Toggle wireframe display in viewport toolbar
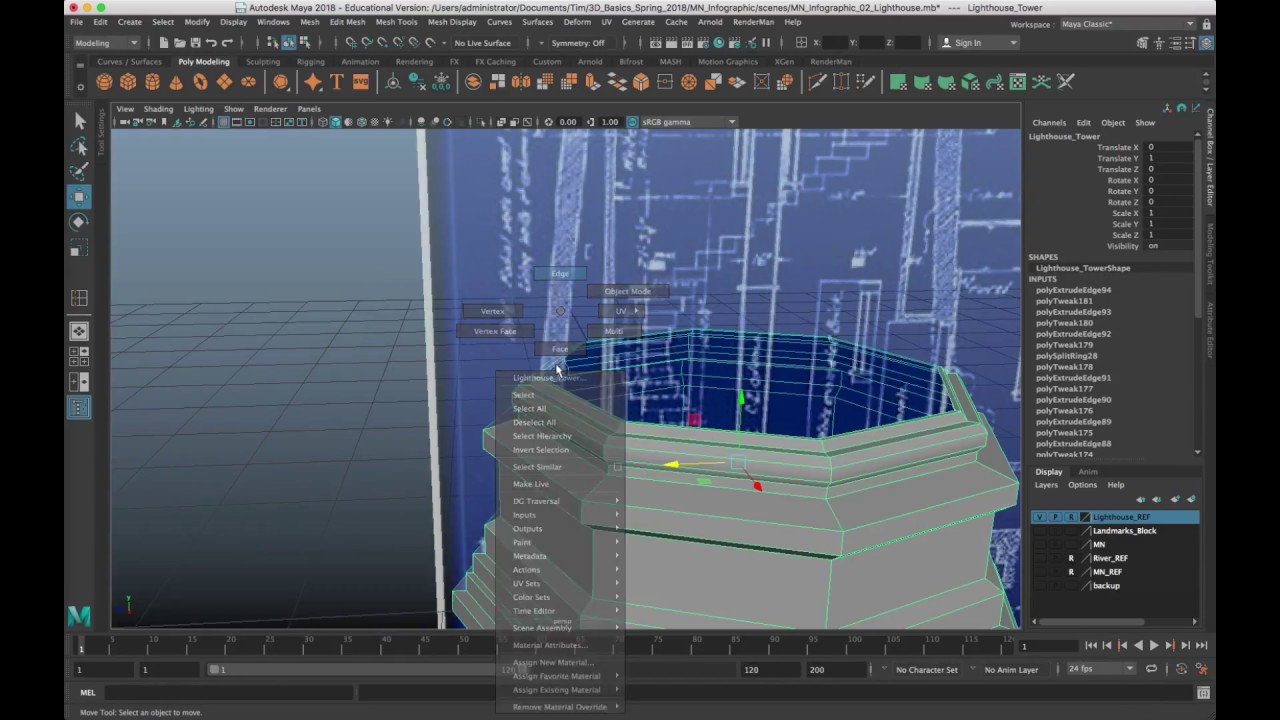The width and height of the screenshot is (1280, 720). pyautogui.click(x=323, y=122)
